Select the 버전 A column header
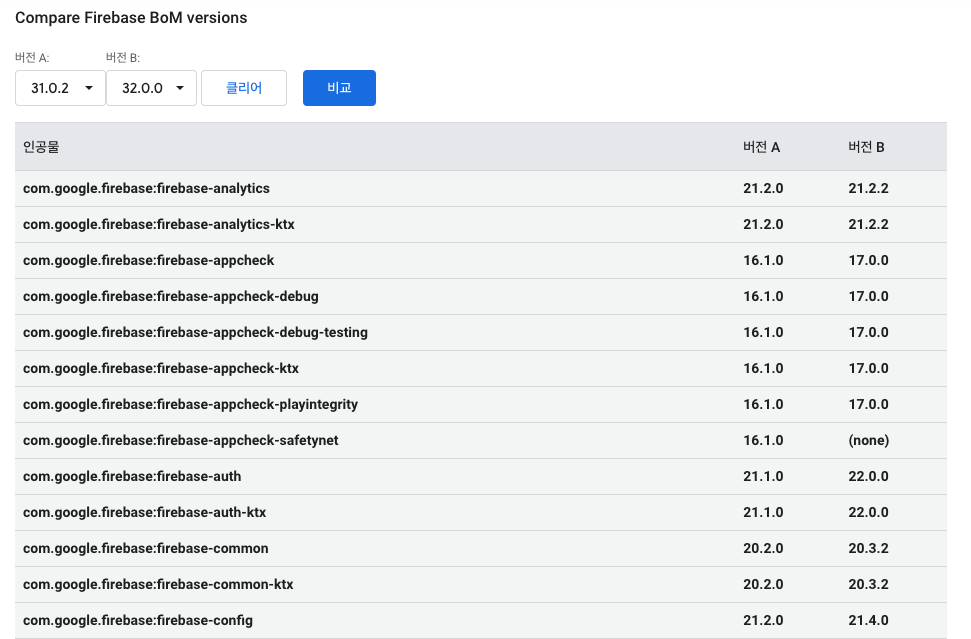This screenshot has height=639, width=971. tap(761, 147)
